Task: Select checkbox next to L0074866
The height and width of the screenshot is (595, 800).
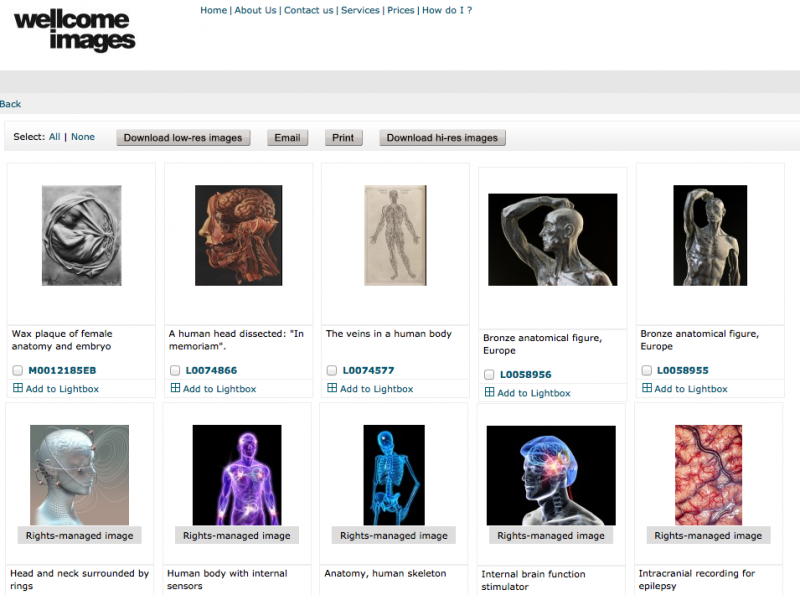Action: click(x=175, y=370)
